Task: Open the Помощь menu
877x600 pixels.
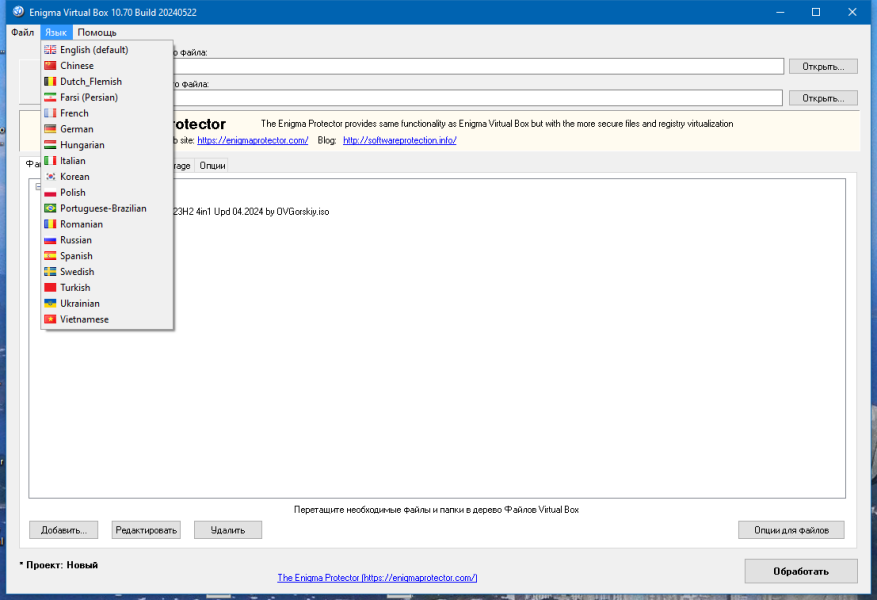Action: (97, 32)
